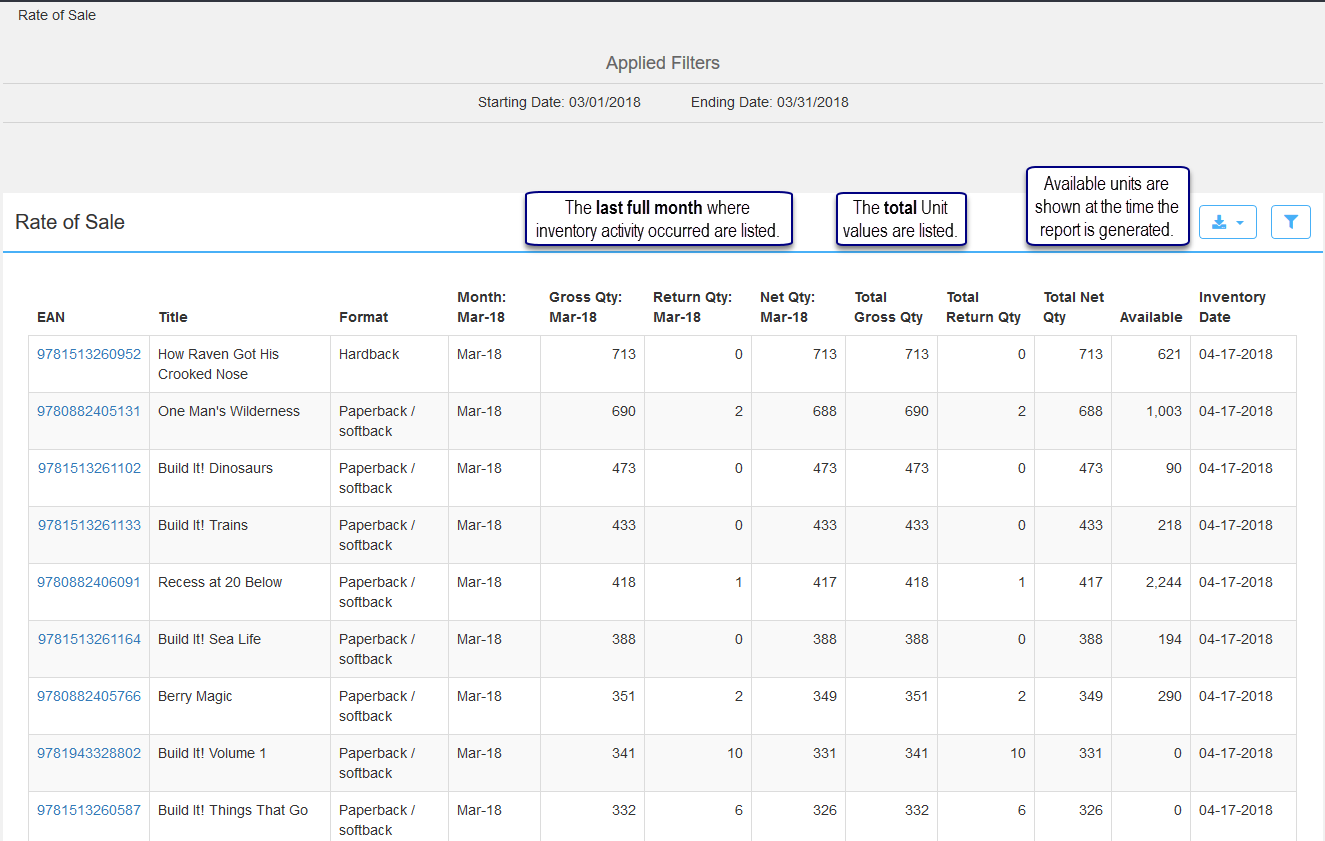The height and width of the screenshot is (841, 1325).
Task: Open EAN link 9781513261133
Action: (x=89, y=525)
